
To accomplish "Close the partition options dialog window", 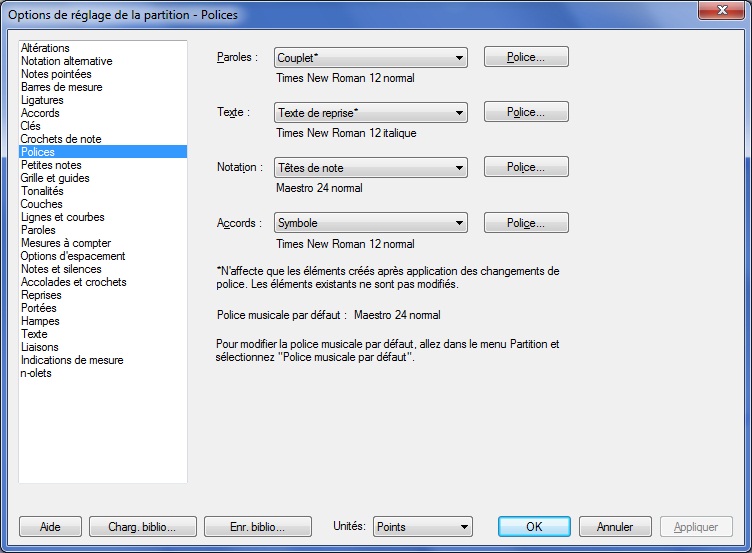I will (713, 11).
